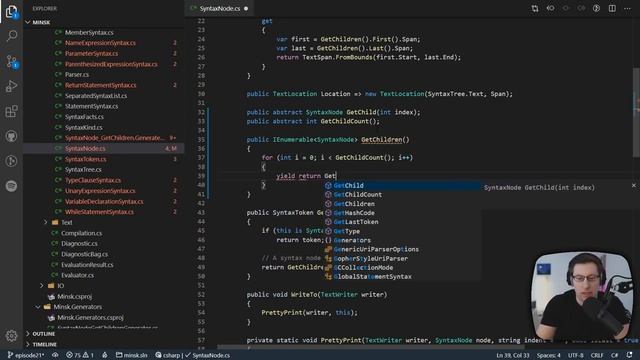Screen dimensions: 640x360
Task: Select GetChildCount suggestion in autocomplete
Action: (x=402, y=195)
